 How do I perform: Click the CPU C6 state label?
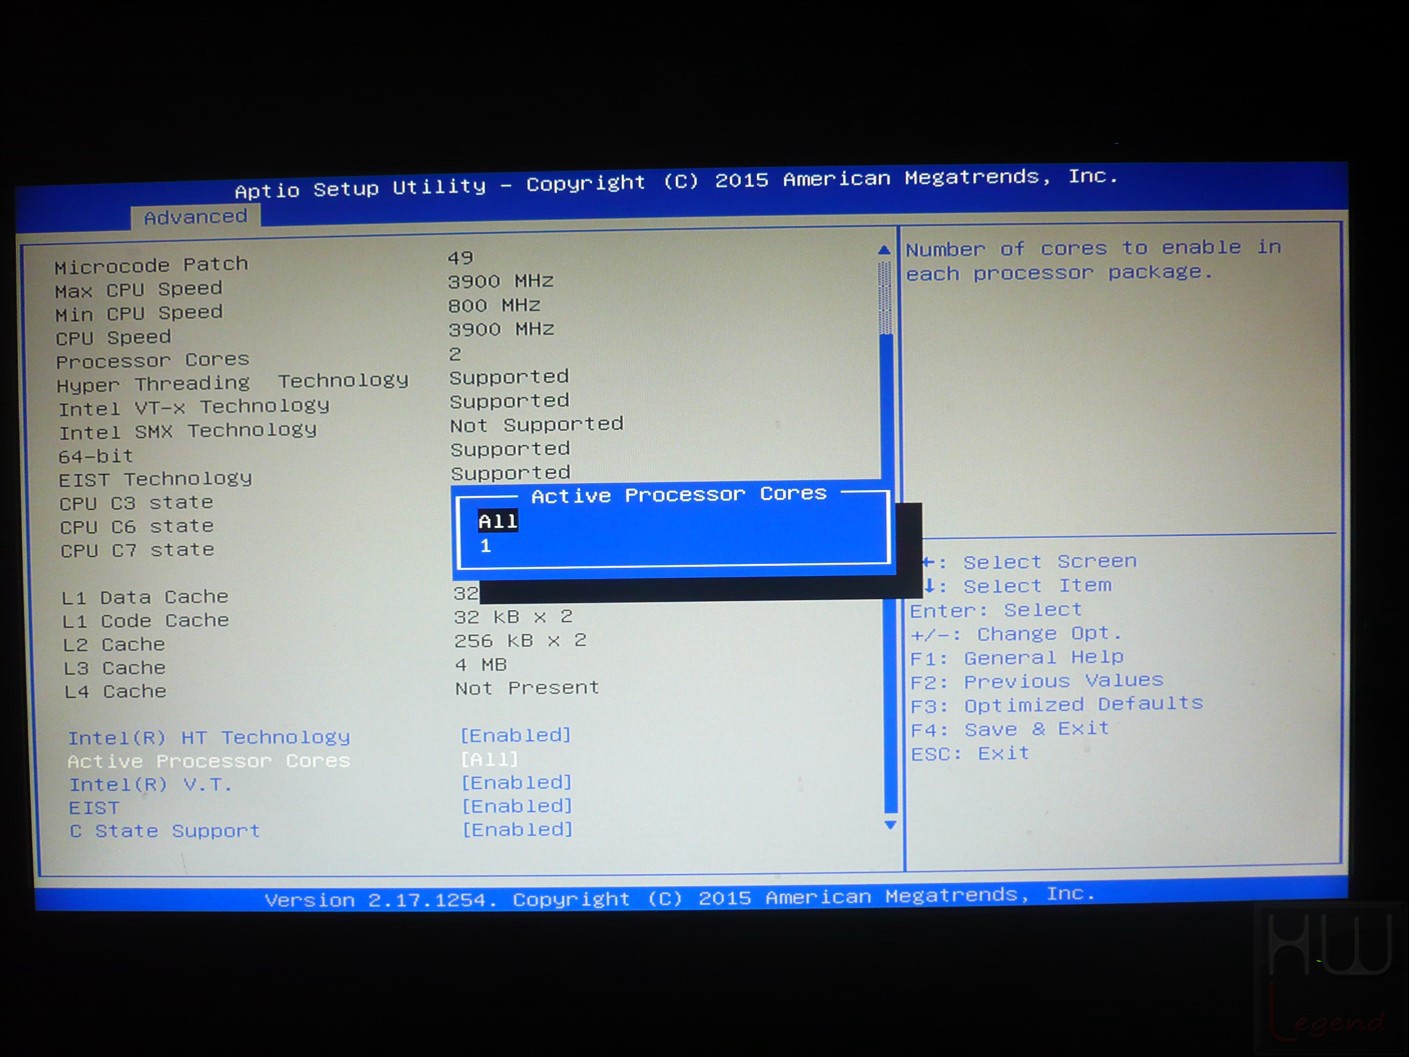136,527
